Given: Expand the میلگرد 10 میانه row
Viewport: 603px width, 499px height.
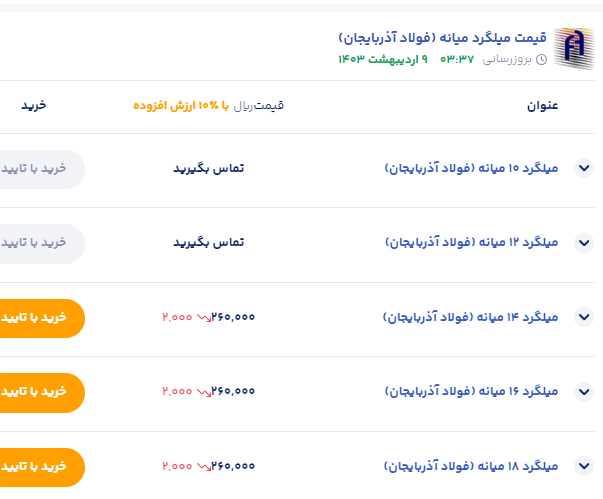Looking at the screenshot, I should (x=584, y=168).
